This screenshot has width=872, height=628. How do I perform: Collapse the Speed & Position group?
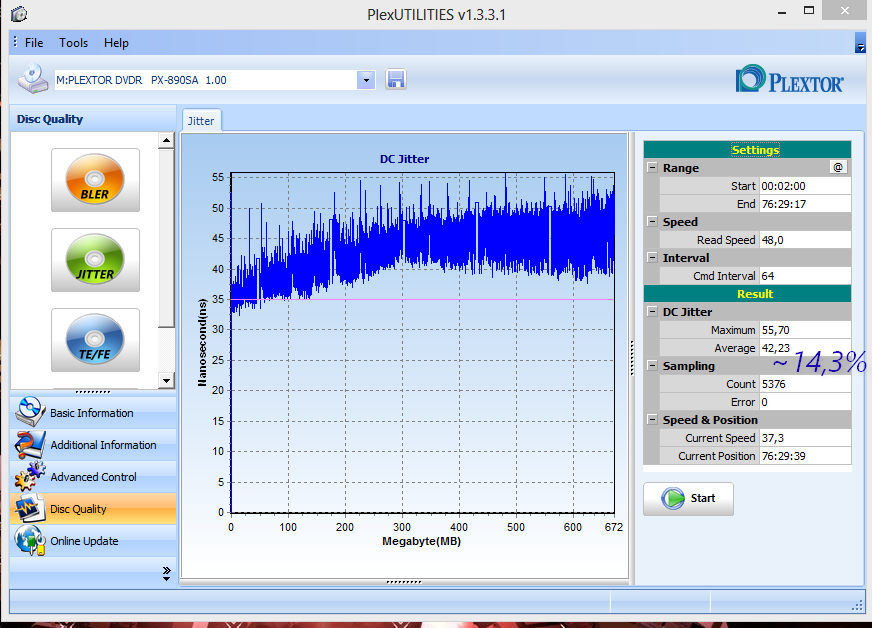(x=652, y=419)
